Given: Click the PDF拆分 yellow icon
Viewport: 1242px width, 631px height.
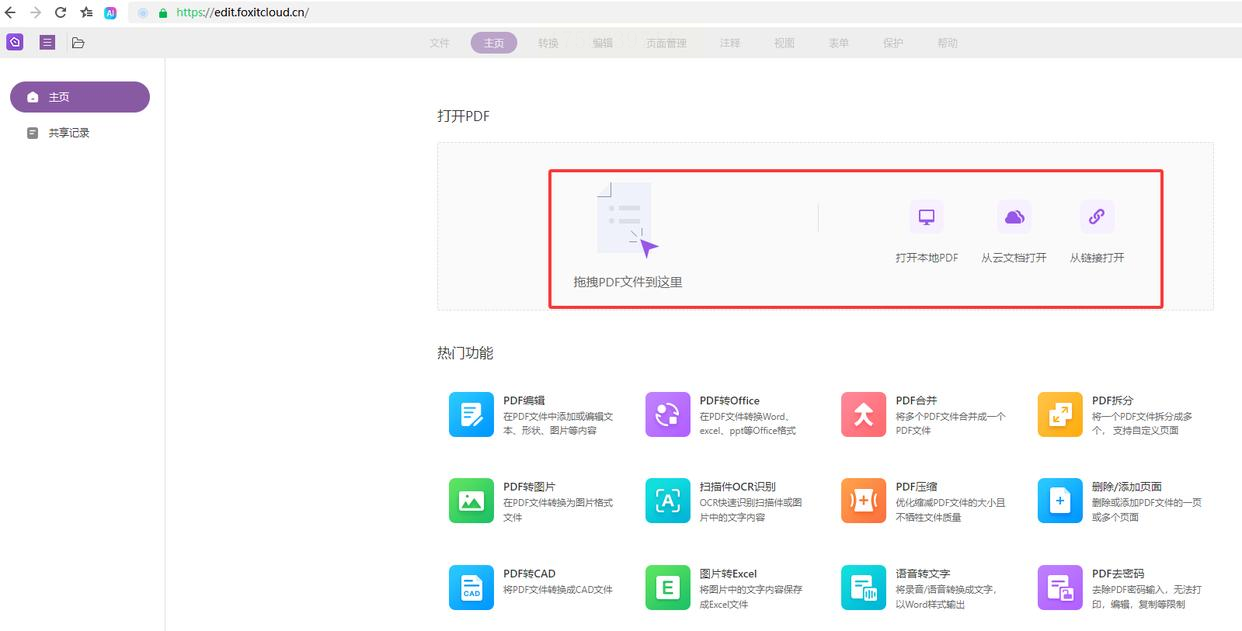Looking at the screenshot, I should click(x=1060, y=414).
